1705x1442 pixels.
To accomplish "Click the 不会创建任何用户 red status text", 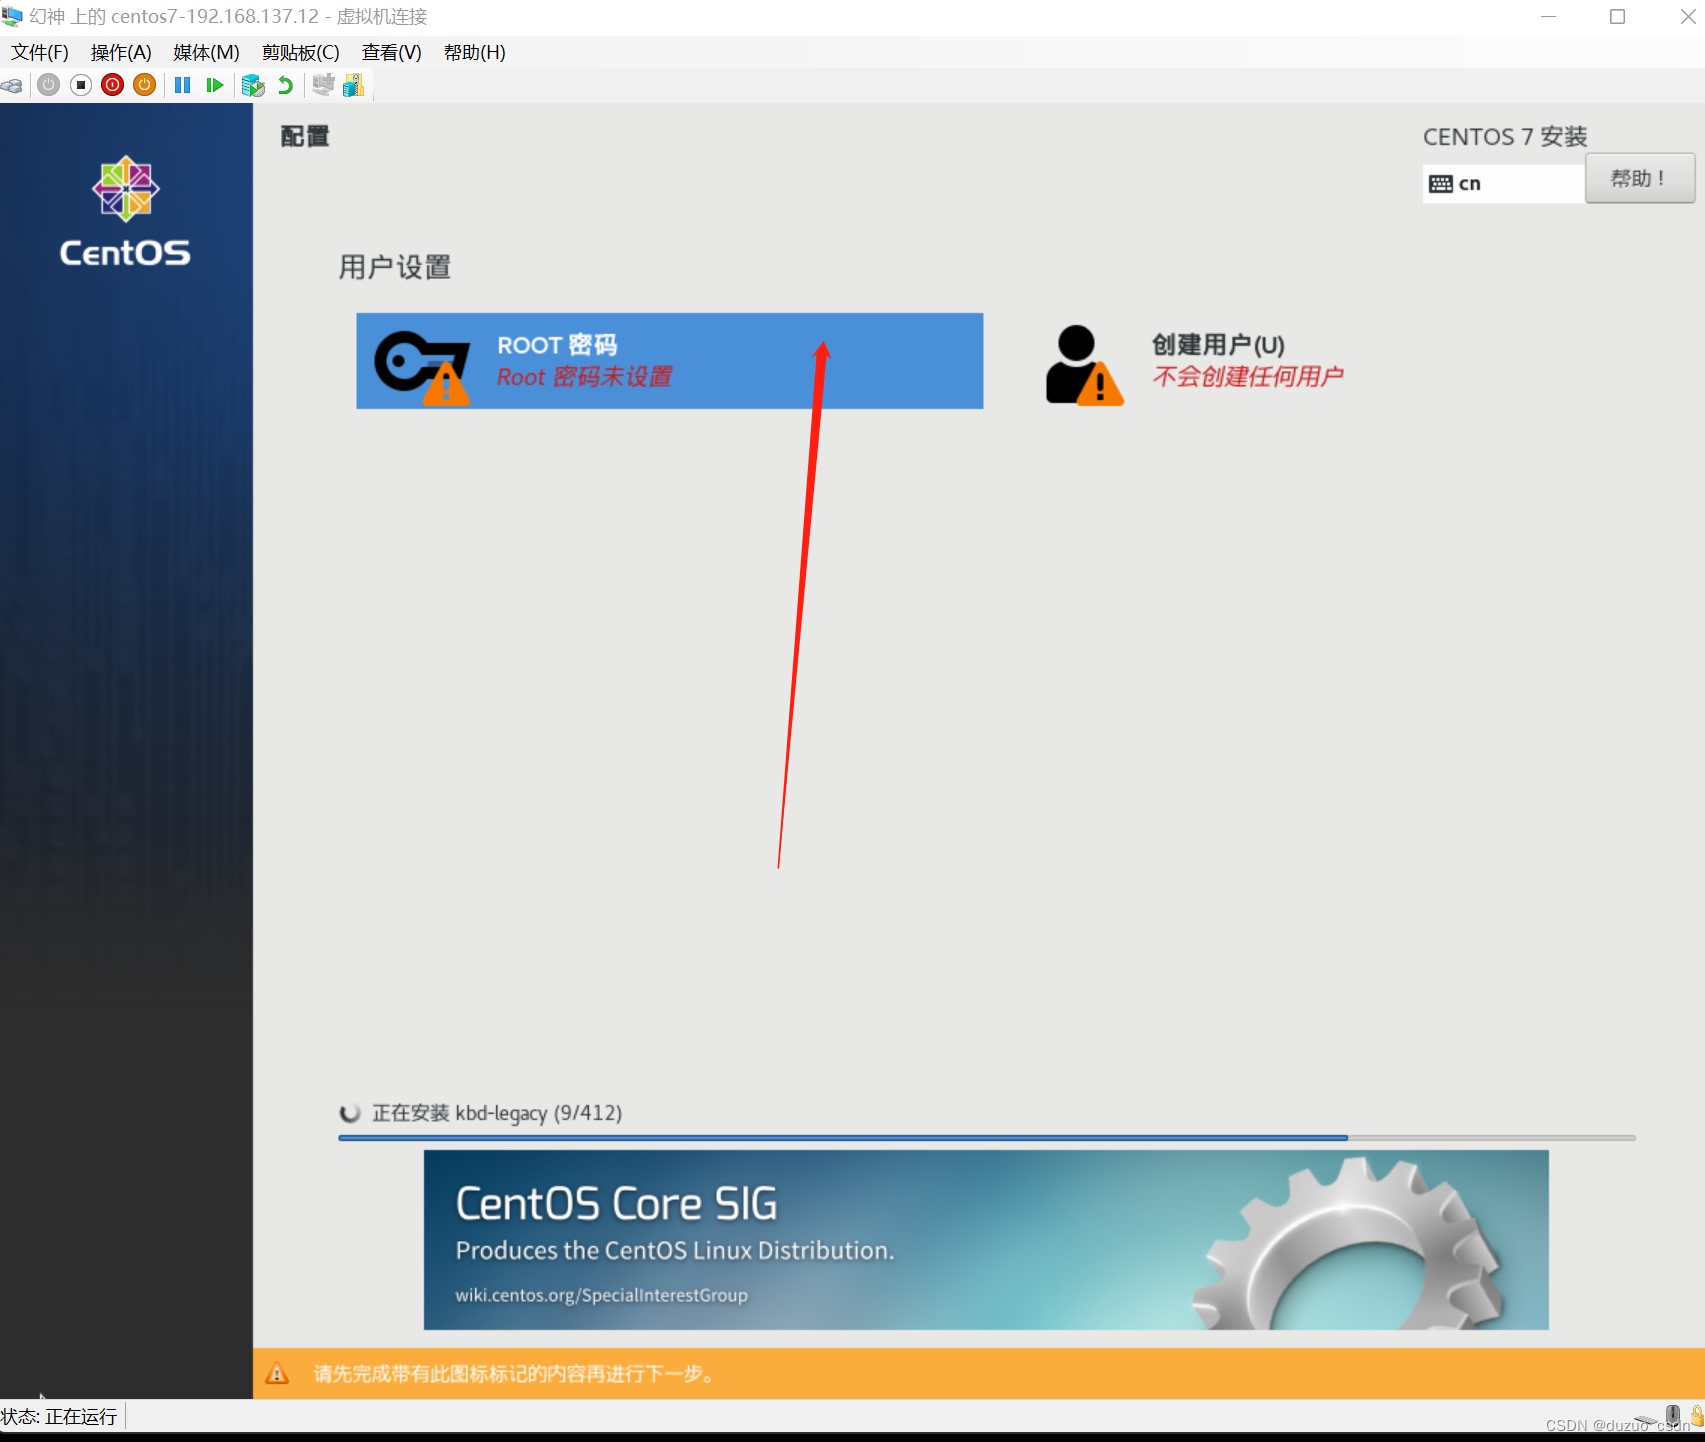I will pyautogui.click(x=1247, y=377).
